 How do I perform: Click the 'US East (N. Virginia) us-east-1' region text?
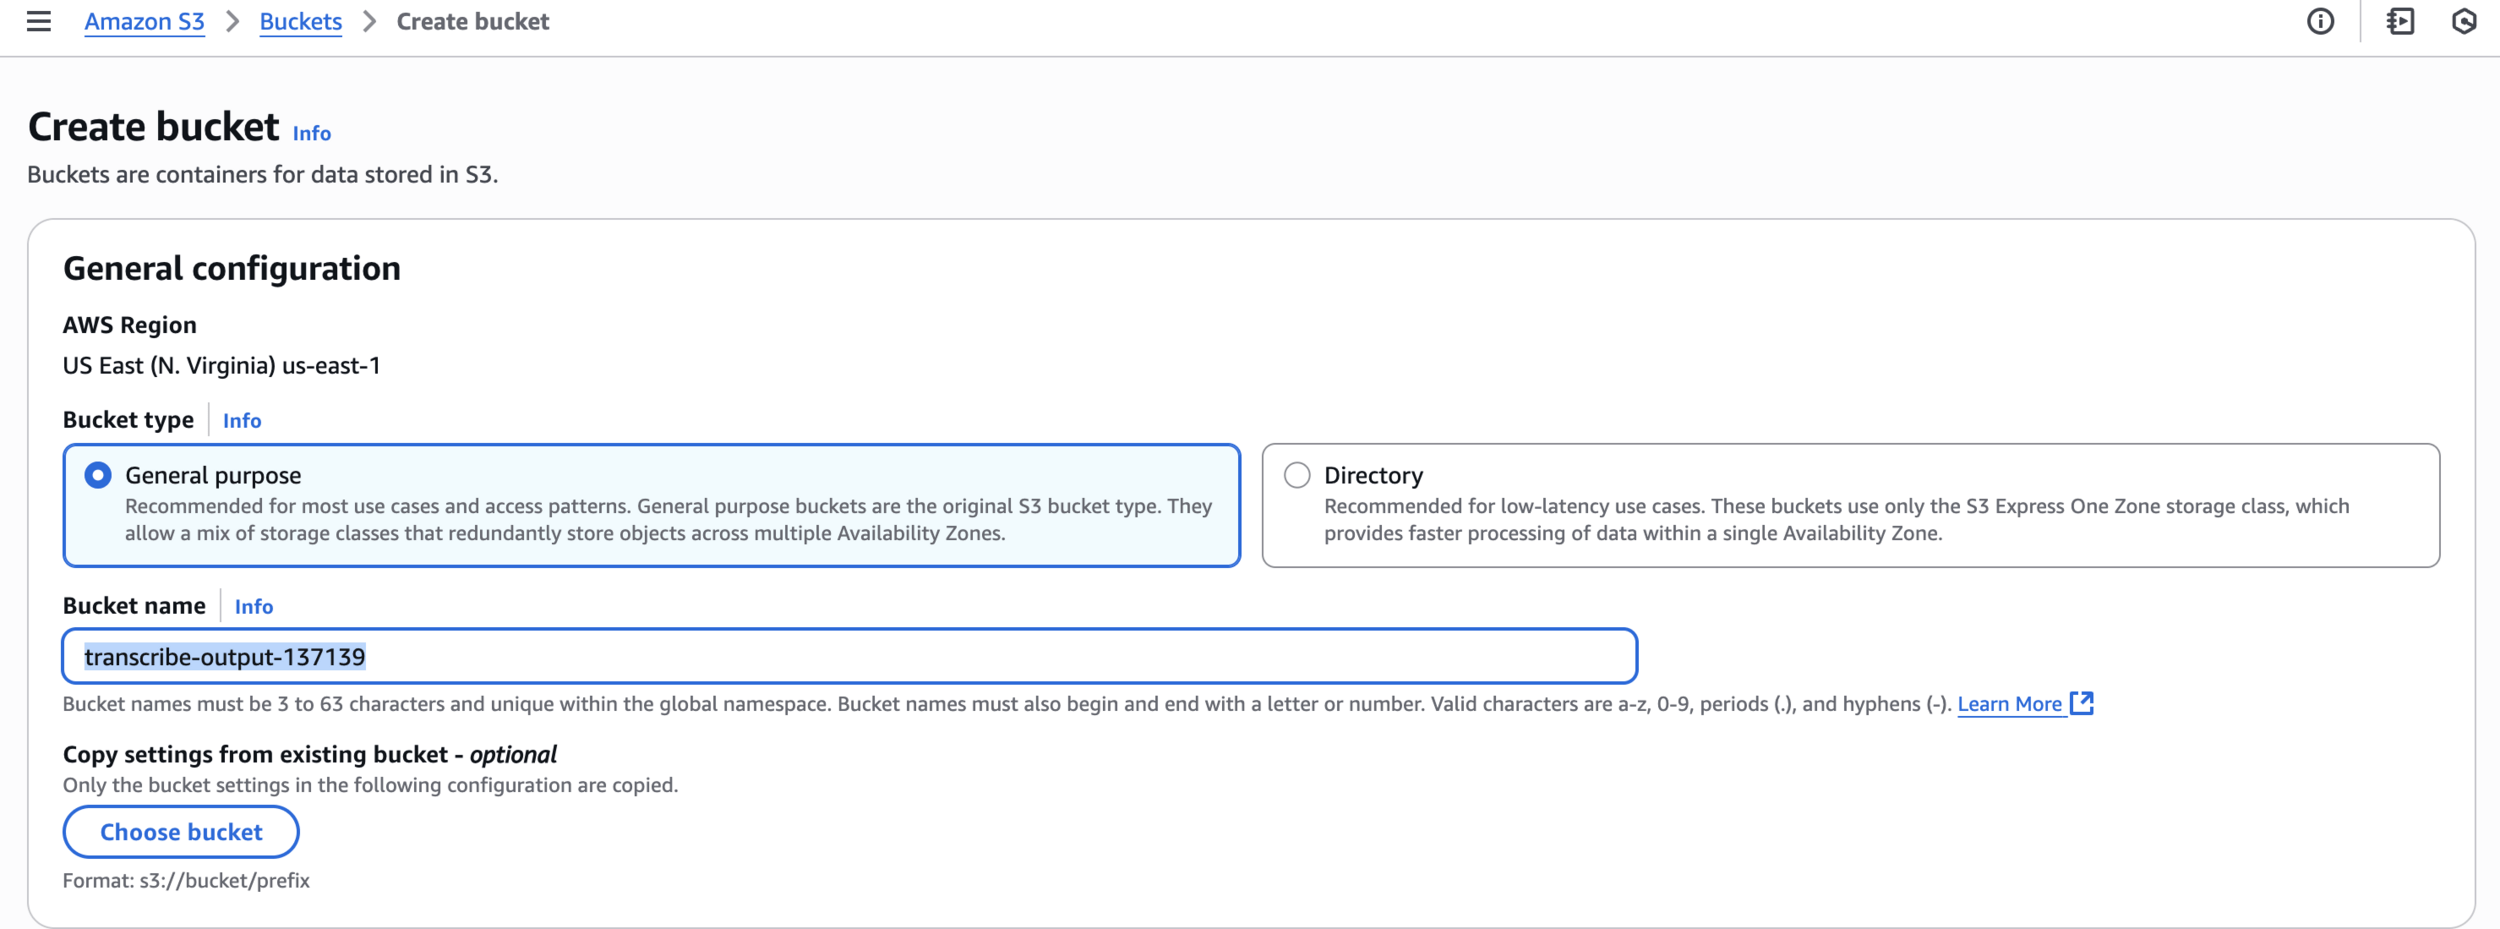coord(222,366)
